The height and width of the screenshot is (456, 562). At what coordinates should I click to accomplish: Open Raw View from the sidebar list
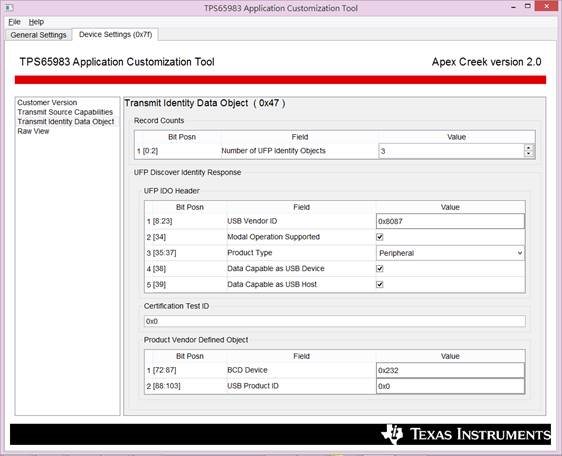[33, 131]
